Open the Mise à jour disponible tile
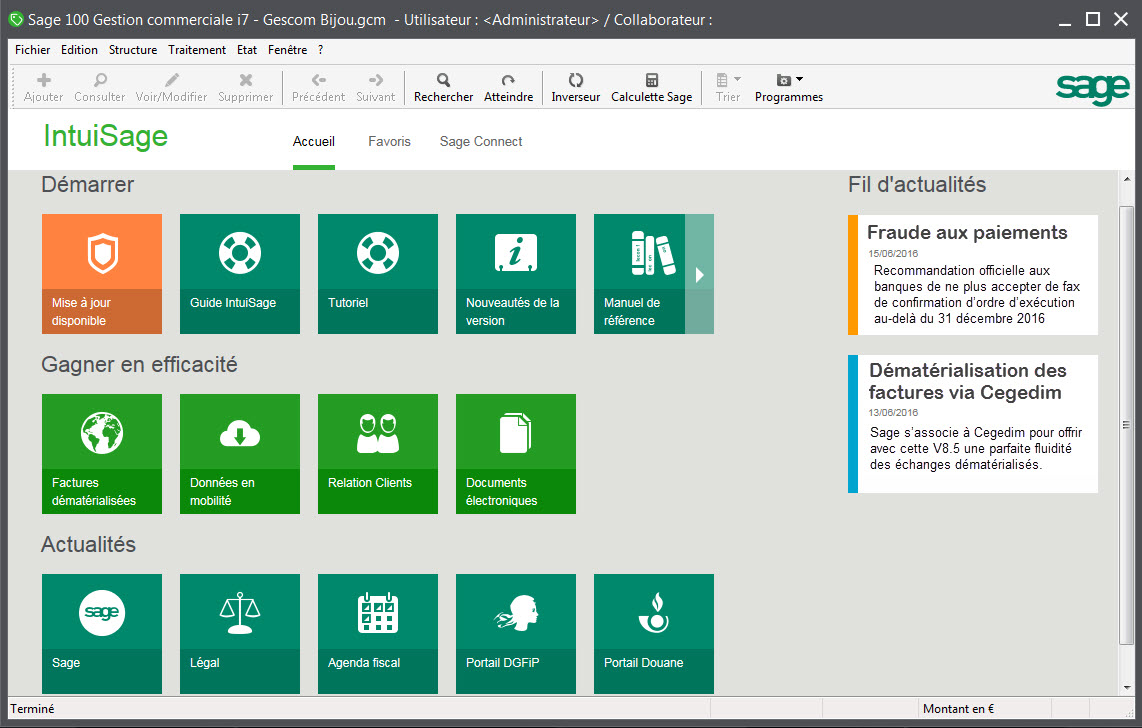Image resolution: width=1142 pixels, height=728 pixels. (101, 273)
